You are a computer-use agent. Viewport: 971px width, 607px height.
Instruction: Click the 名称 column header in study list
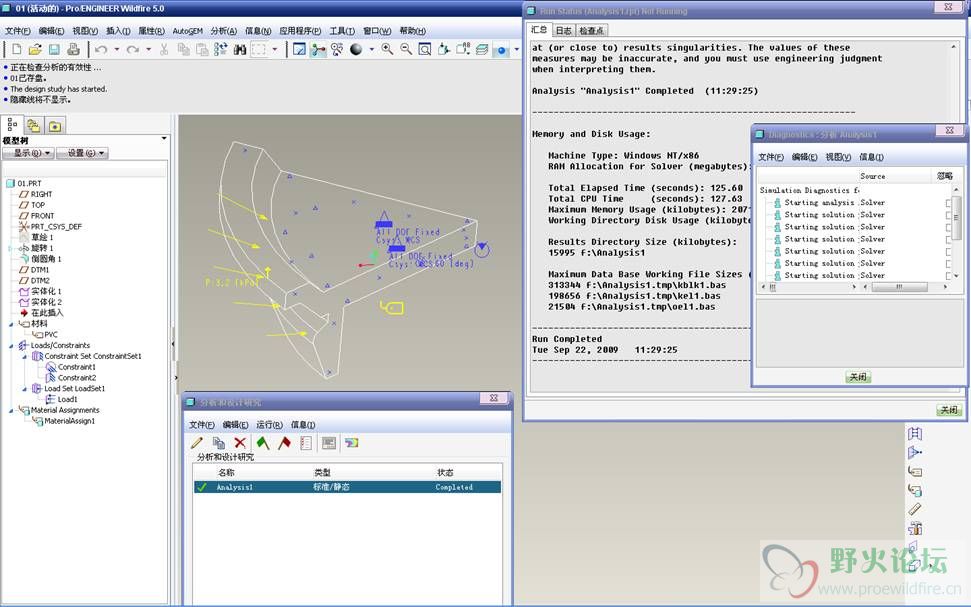(227, 472)
